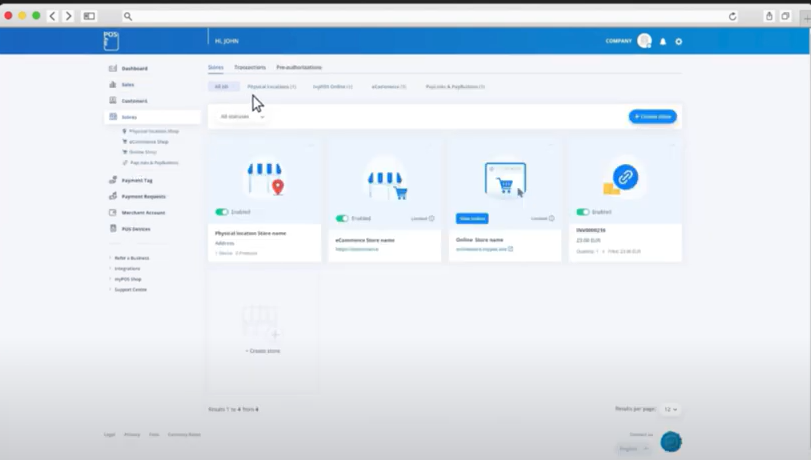
Task: Switch to the Pre-authorizations tab
Action: [299, 67]
